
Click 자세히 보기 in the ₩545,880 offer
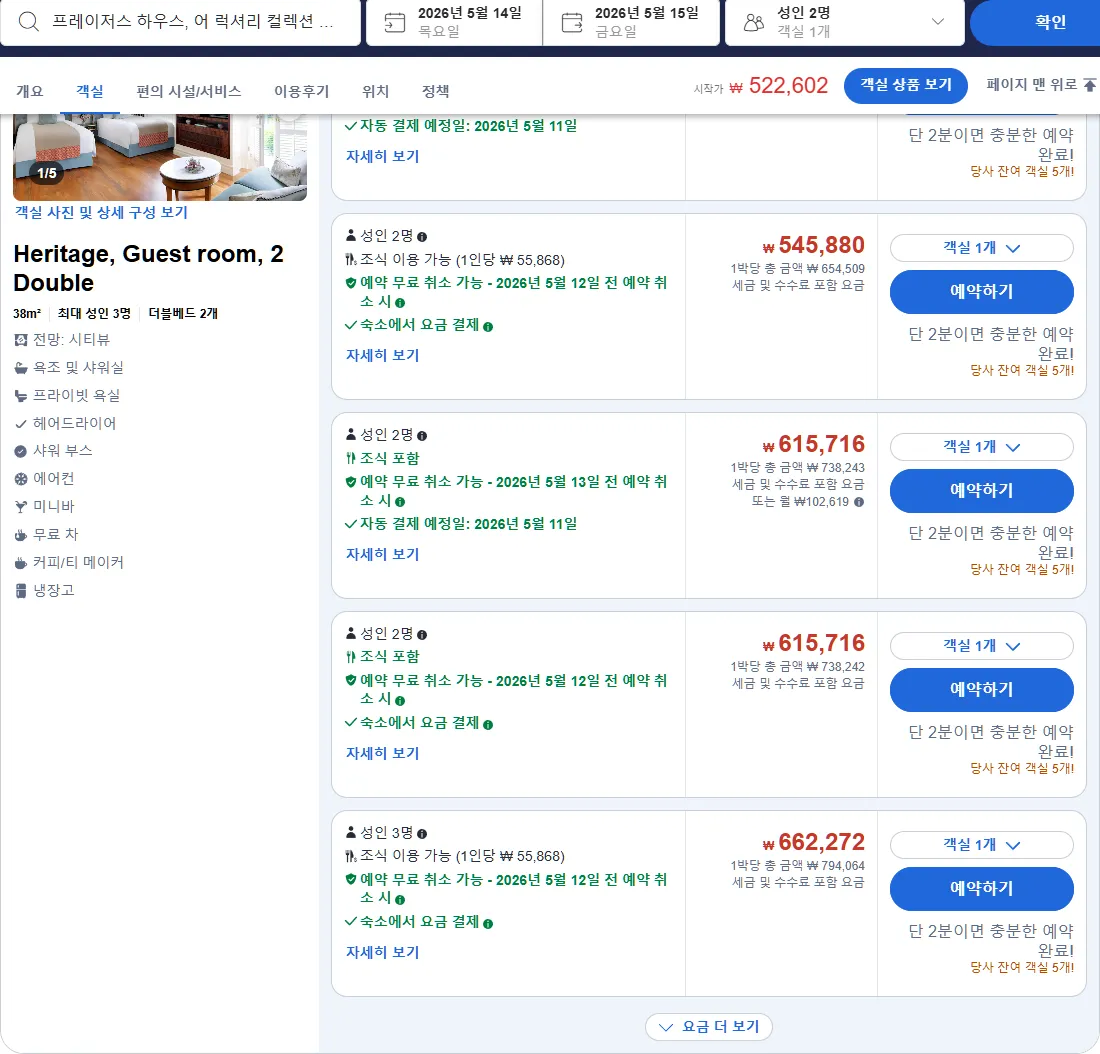tap(382, 356)
